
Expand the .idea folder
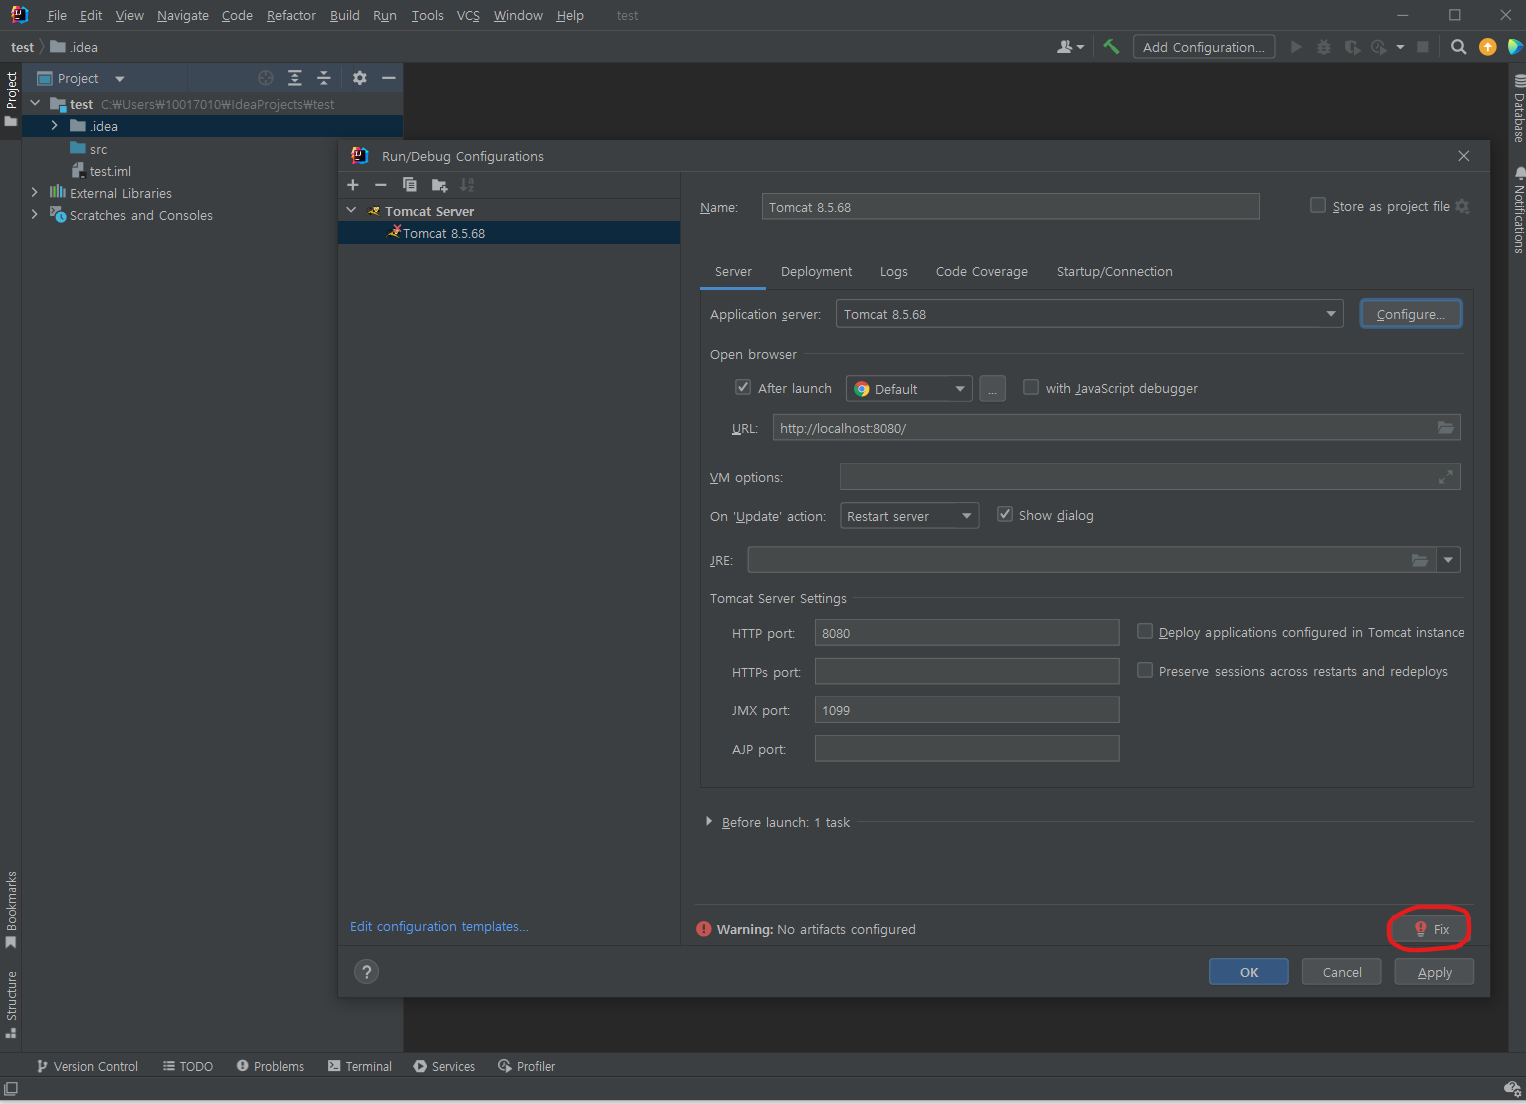(54, 126)
